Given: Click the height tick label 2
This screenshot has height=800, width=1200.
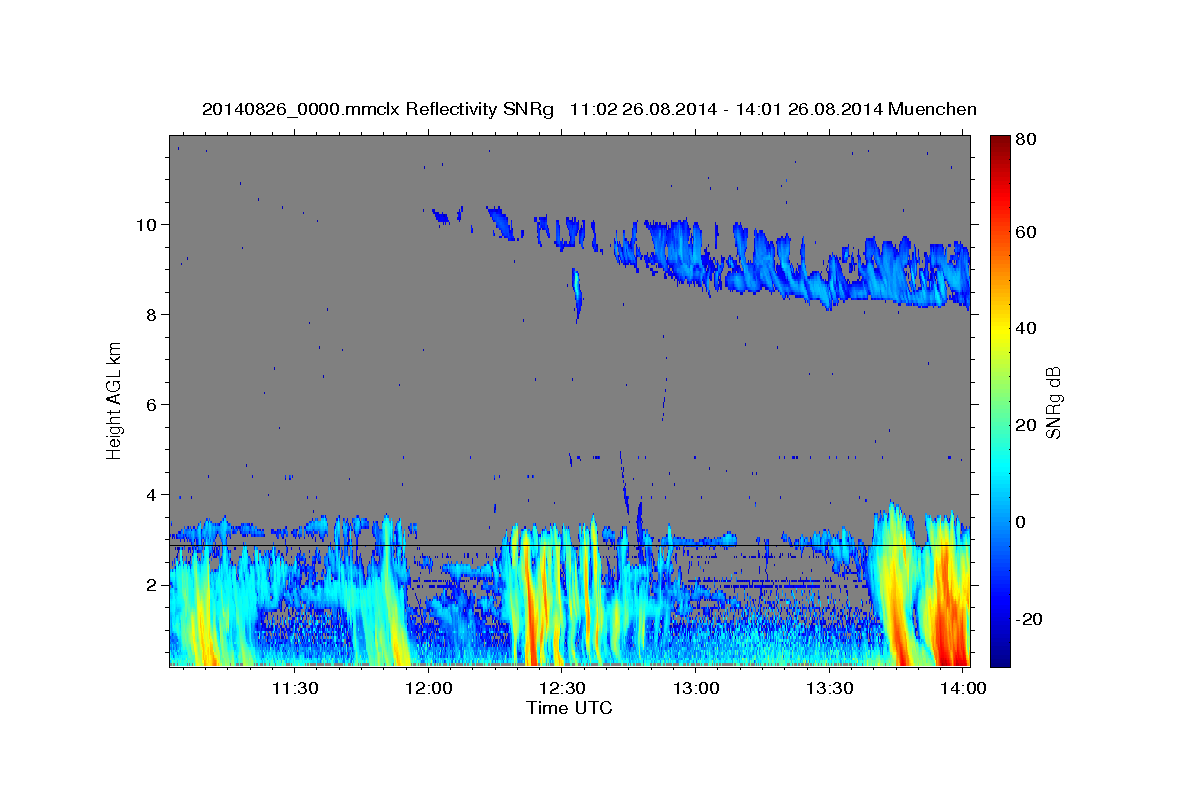Looking at the screenshot, I should (153, 584).
